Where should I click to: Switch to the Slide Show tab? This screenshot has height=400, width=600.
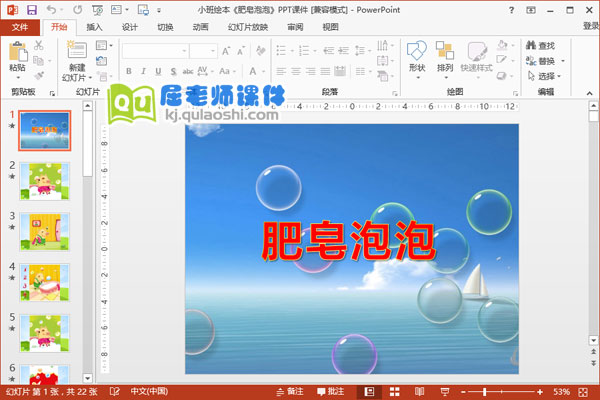248,27
